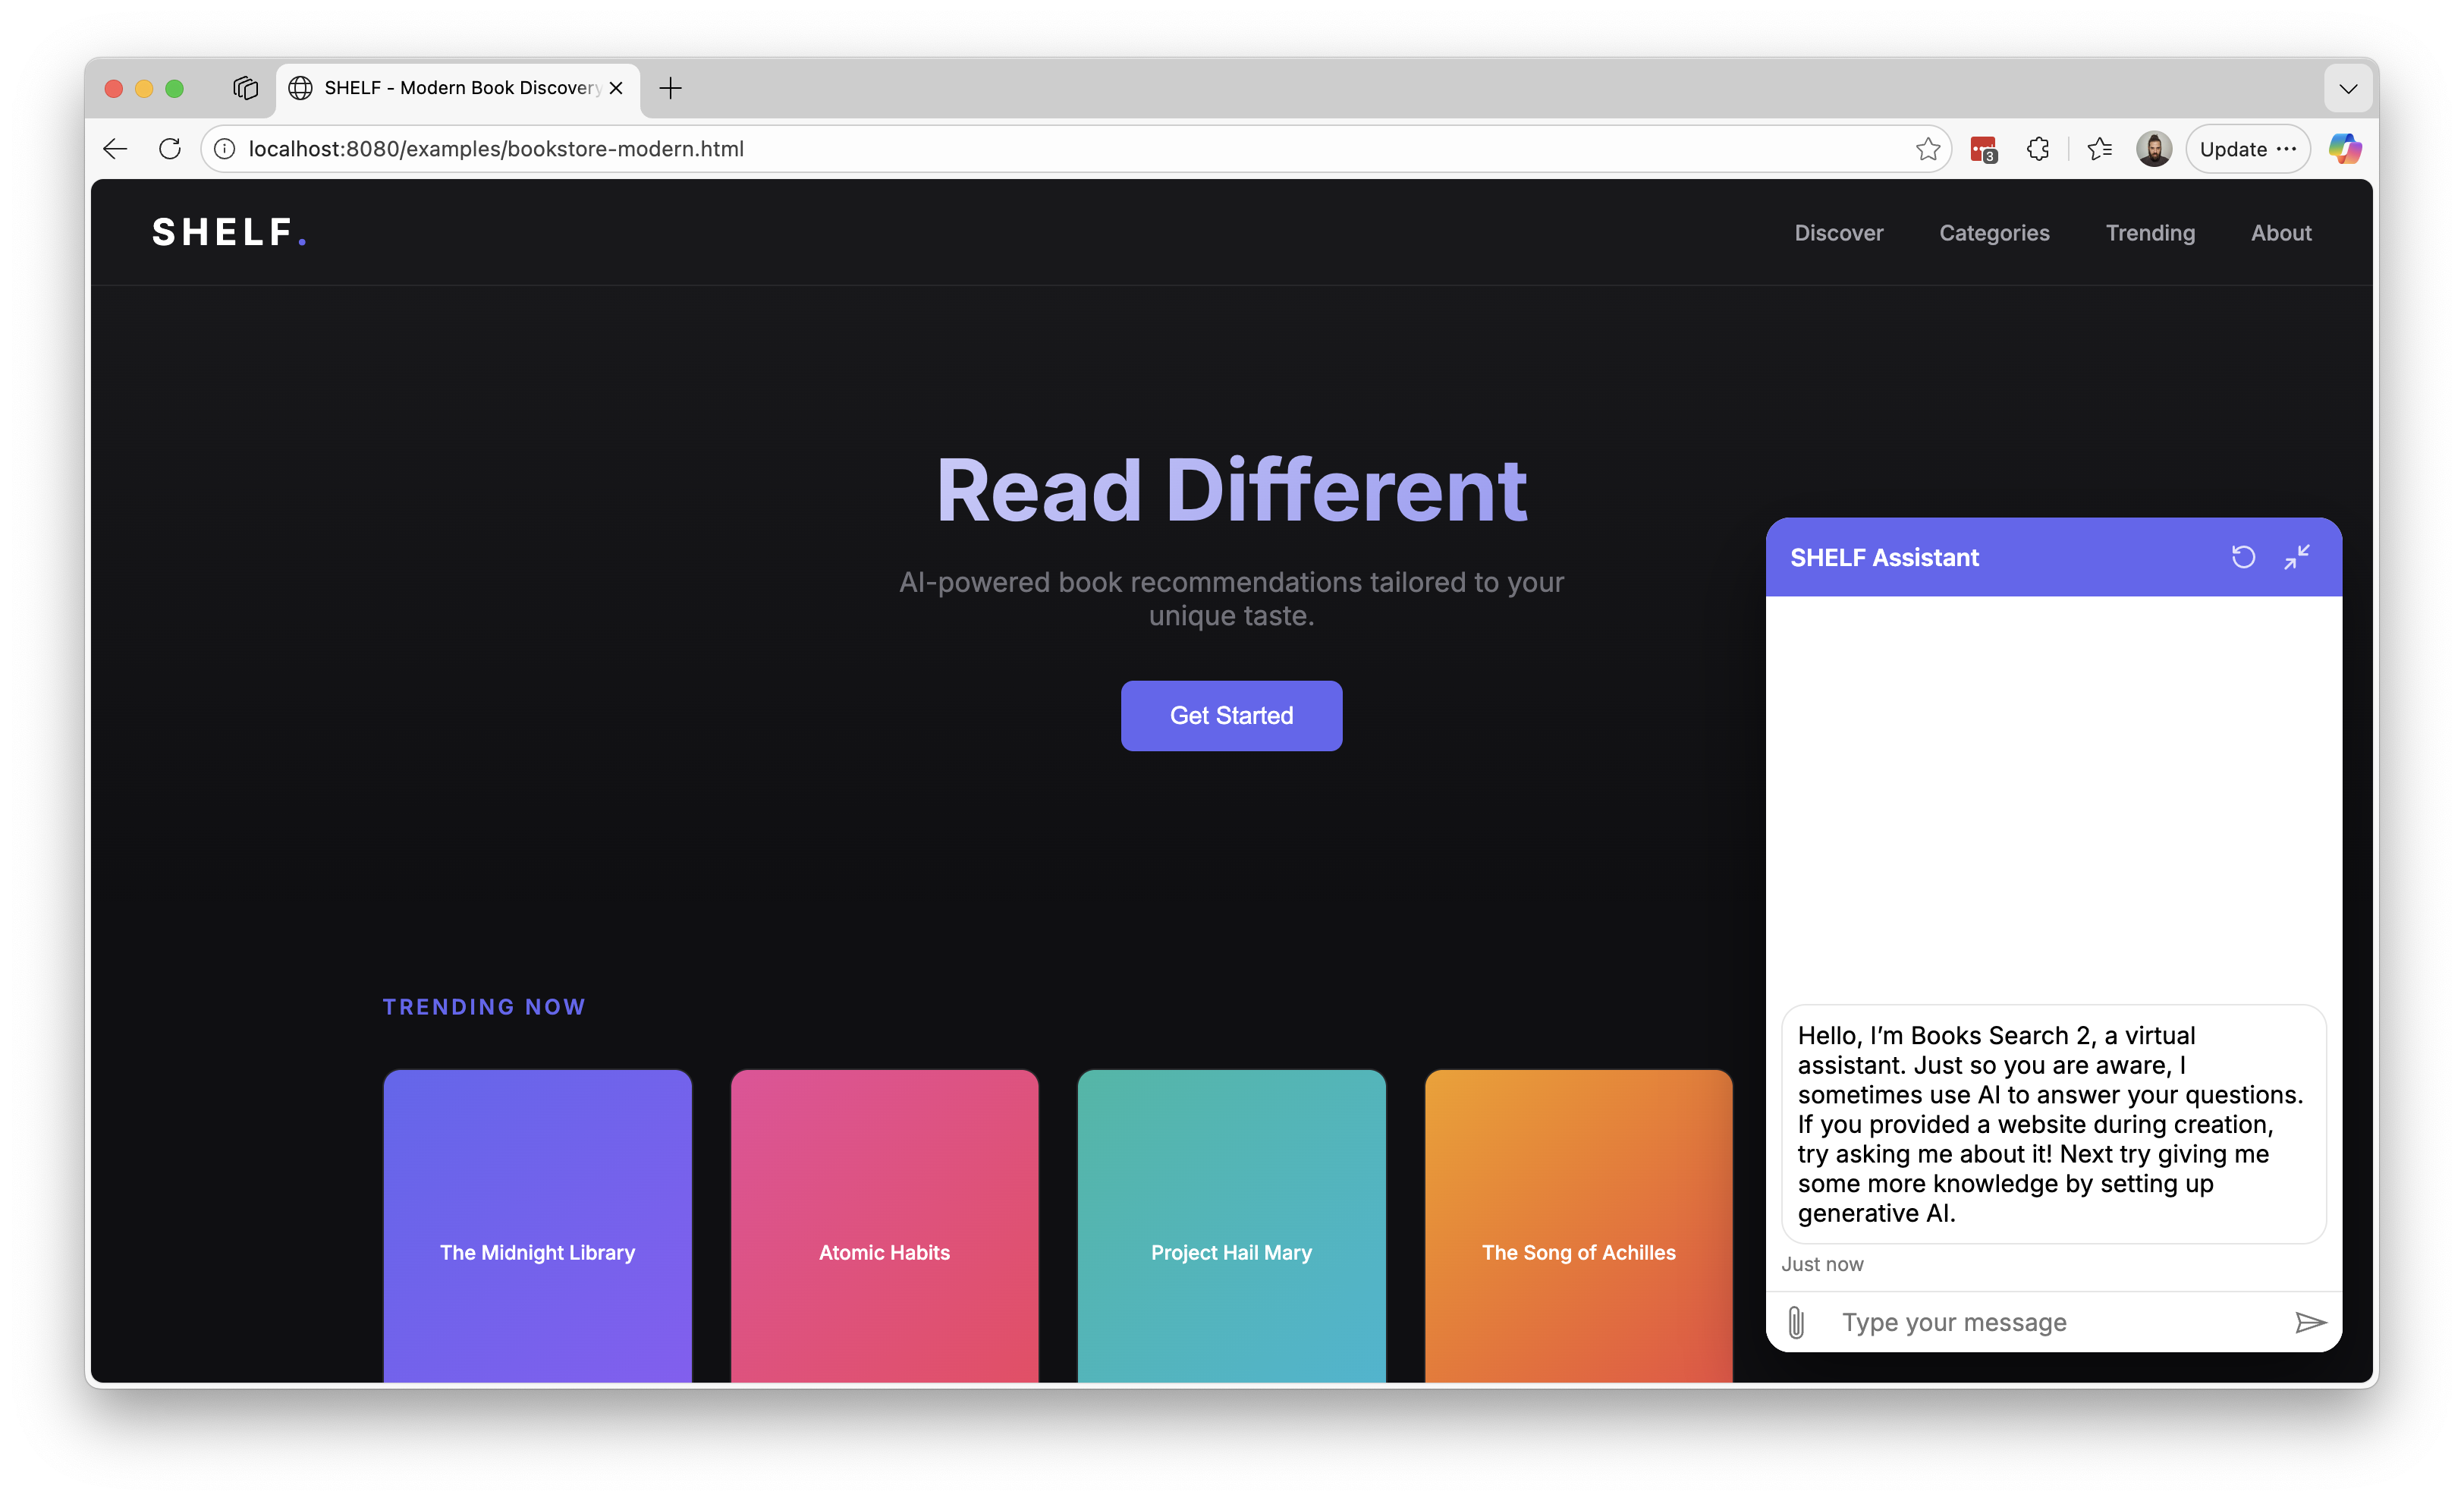Screen dimensions: 2464x1501
Task: Minimize the SHELF Assistant chat panel
Action: point(2297,557)
